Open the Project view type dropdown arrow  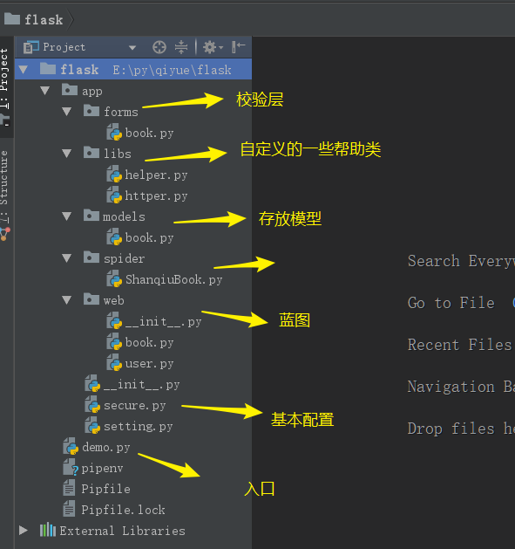point(132,47)
